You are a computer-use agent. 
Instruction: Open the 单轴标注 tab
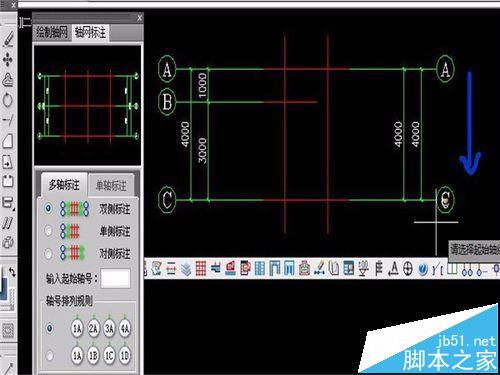(x=111, y=185)
